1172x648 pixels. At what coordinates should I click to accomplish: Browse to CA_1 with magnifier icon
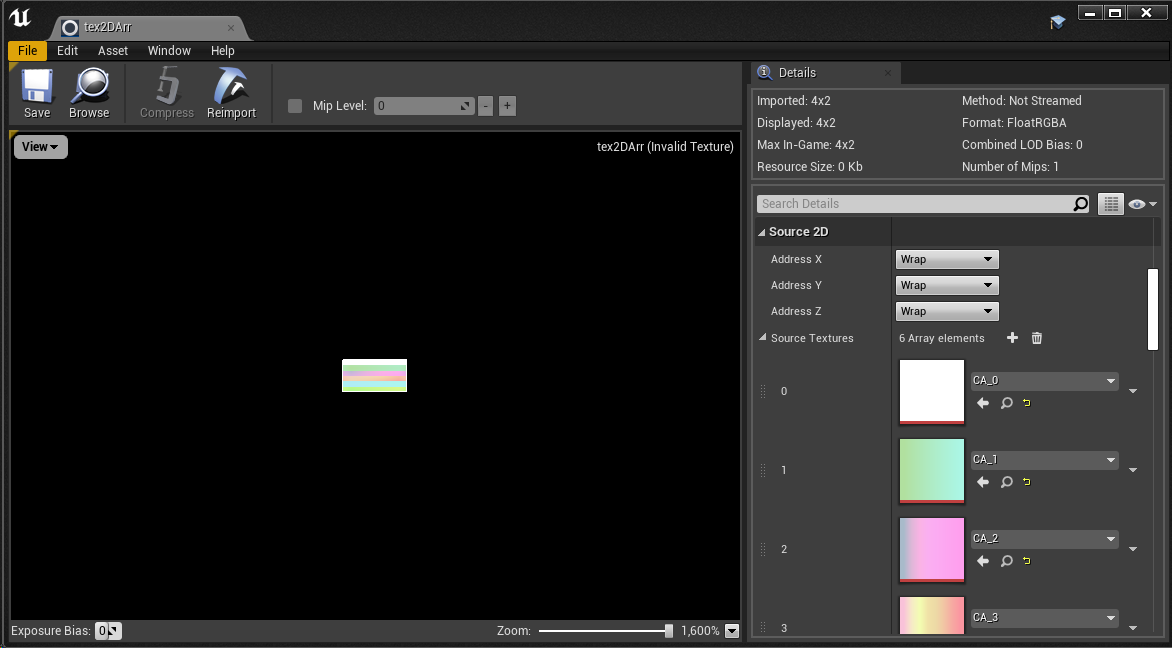(x=1007, y=482)
